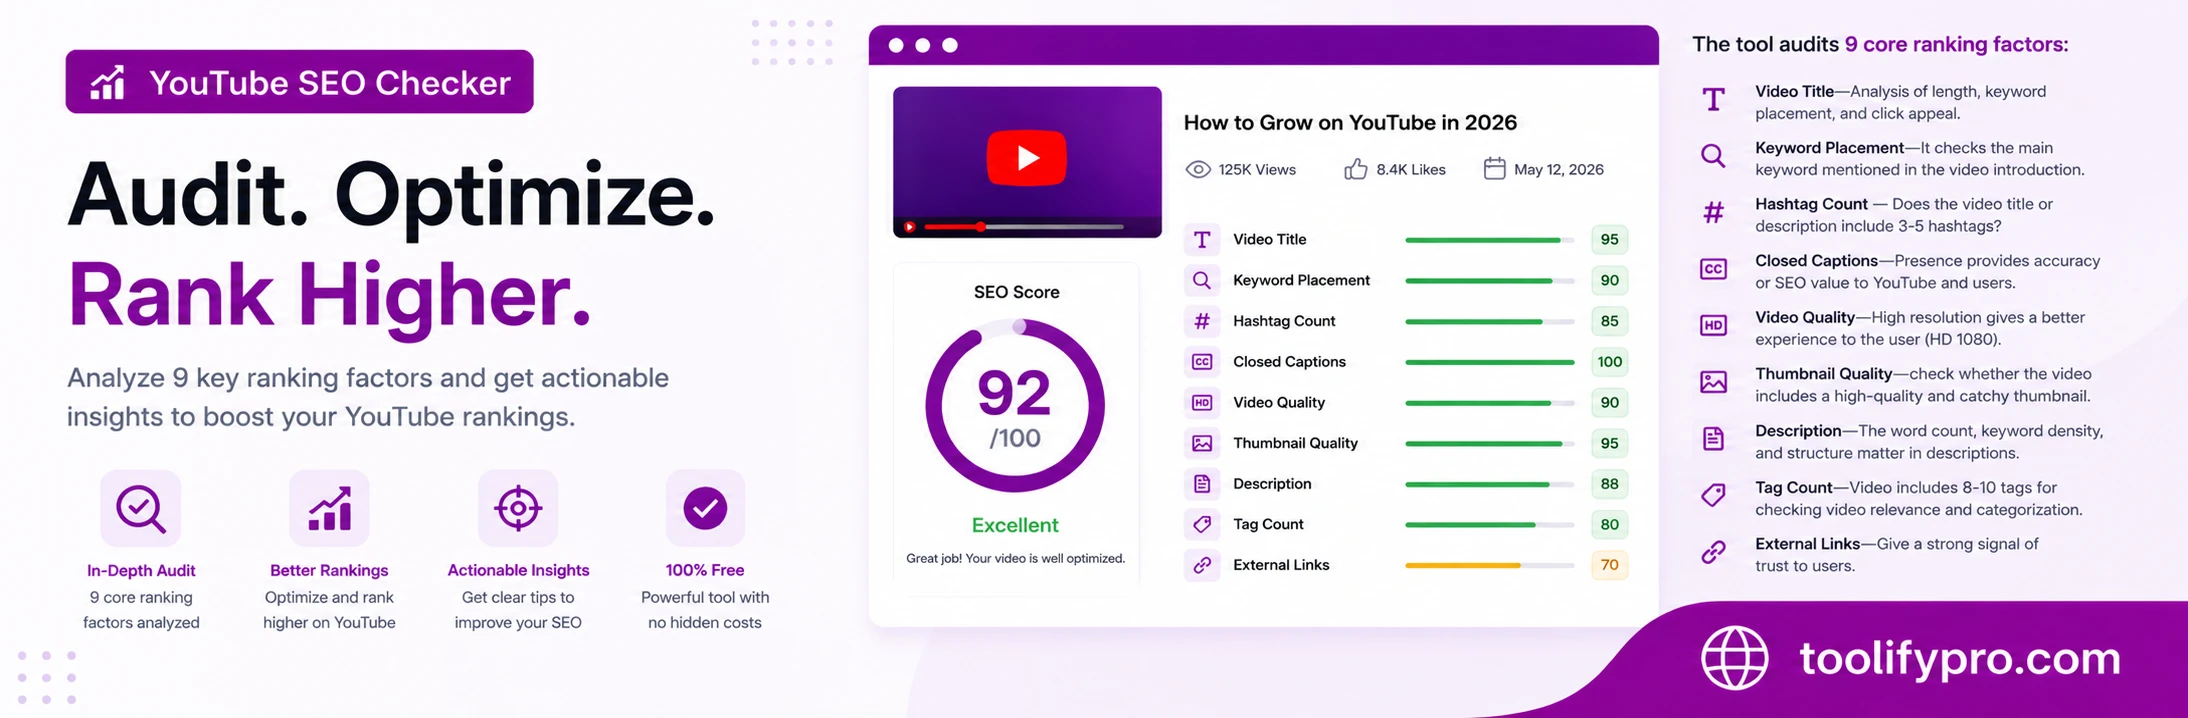Image resolution: width=2188 pixels, height=718 pixels.
Task: Click the '9 core ranking factors:' purple text
Action: click(1956, 44)
